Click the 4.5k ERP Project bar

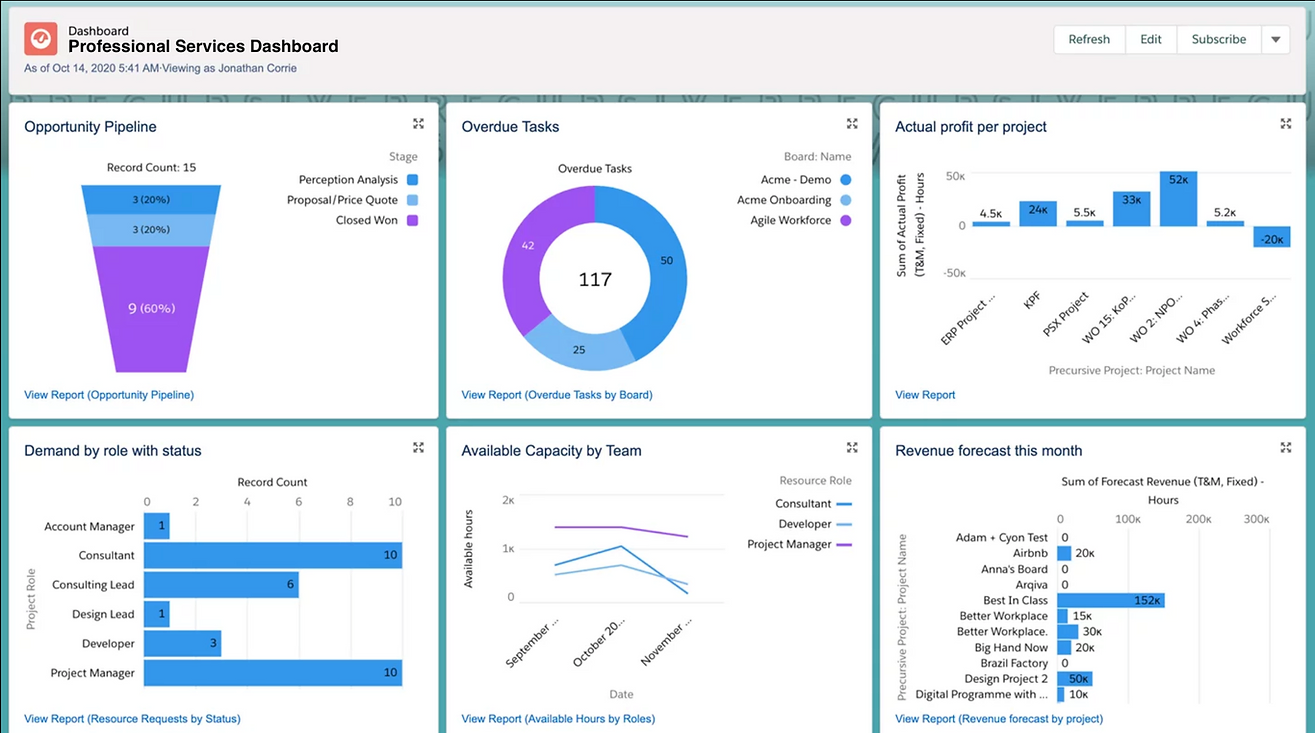(x=991, y=223)
